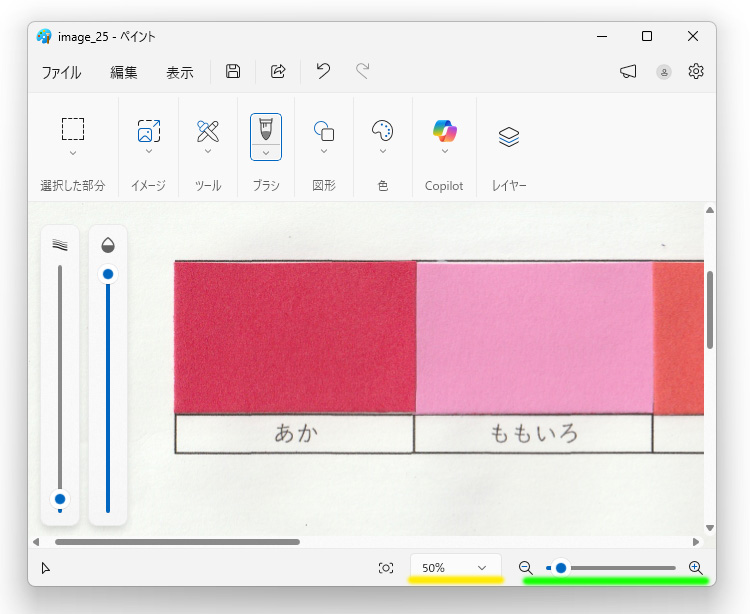The image size is (750, 614).
Task: Select the Brush tool icon
Action: 265,129
